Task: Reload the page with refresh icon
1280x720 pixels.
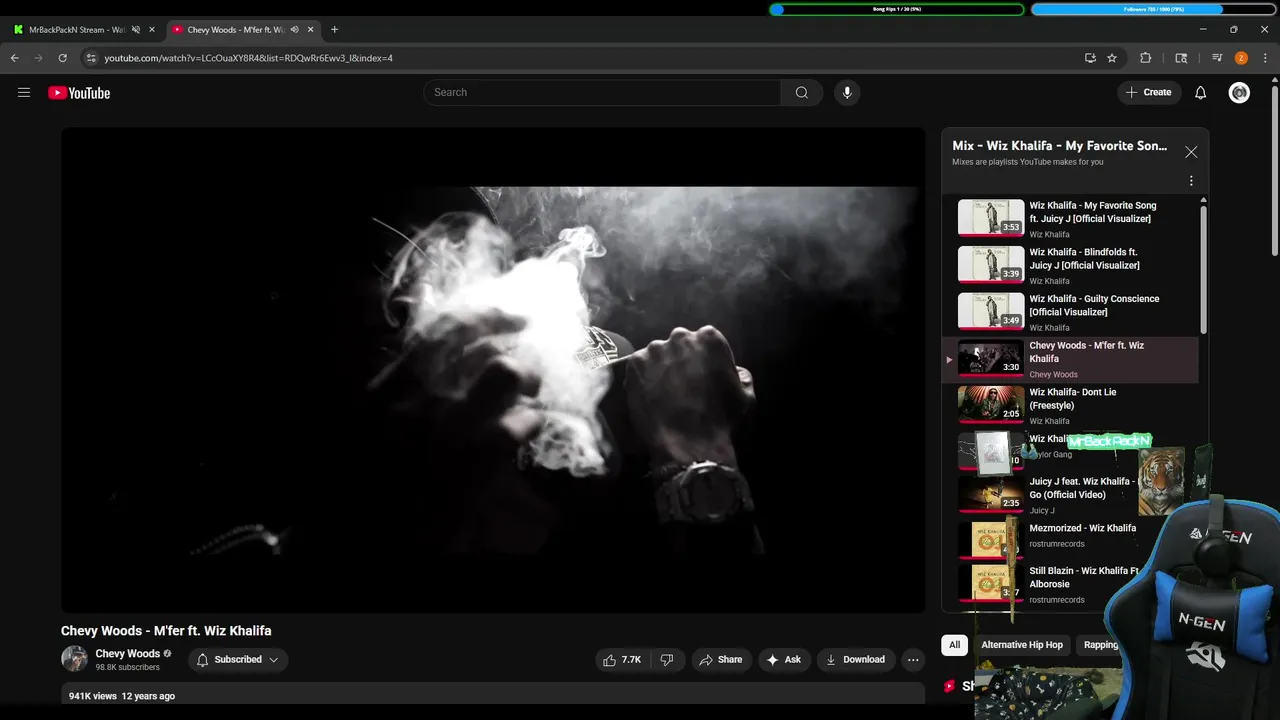Action: [62, 58]
